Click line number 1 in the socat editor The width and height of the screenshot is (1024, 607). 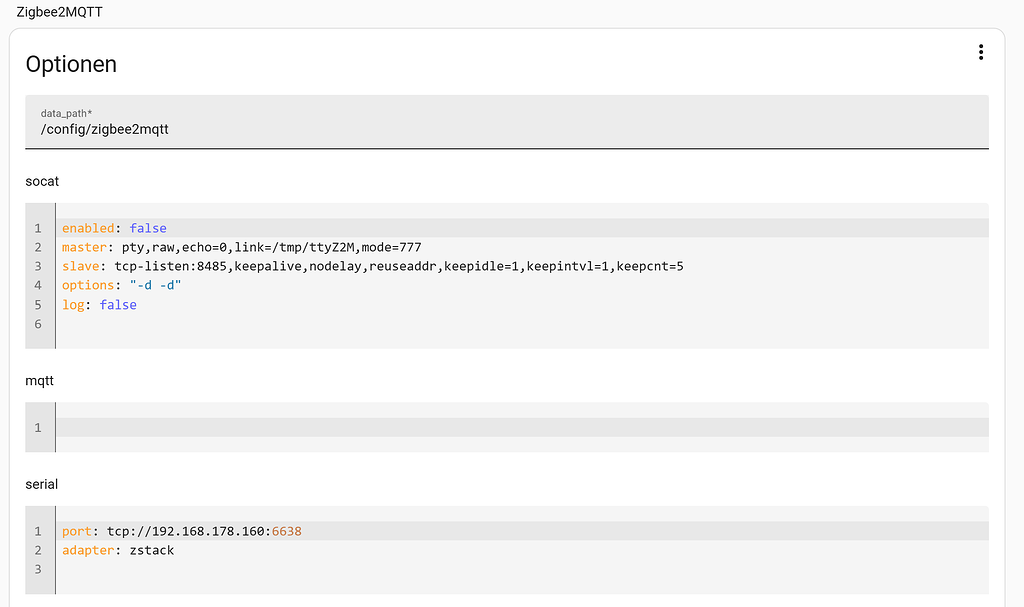pyautogui.click(x=38, y=227)
